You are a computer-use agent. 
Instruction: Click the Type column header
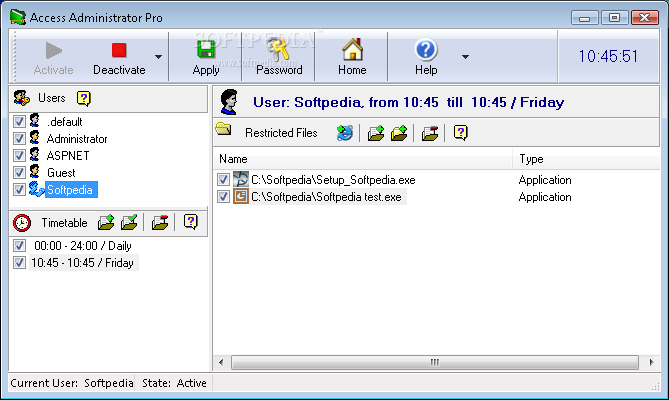coord(586,159)
